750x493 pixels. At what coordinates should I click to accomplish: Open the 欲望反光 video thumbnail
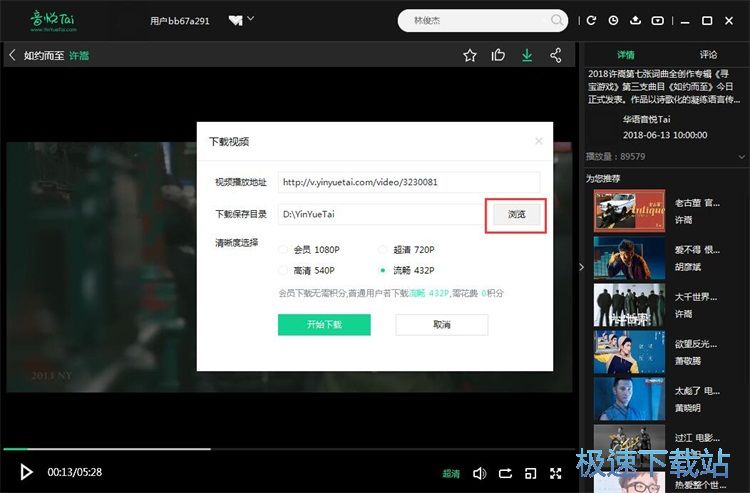click(x=629, y=352)
